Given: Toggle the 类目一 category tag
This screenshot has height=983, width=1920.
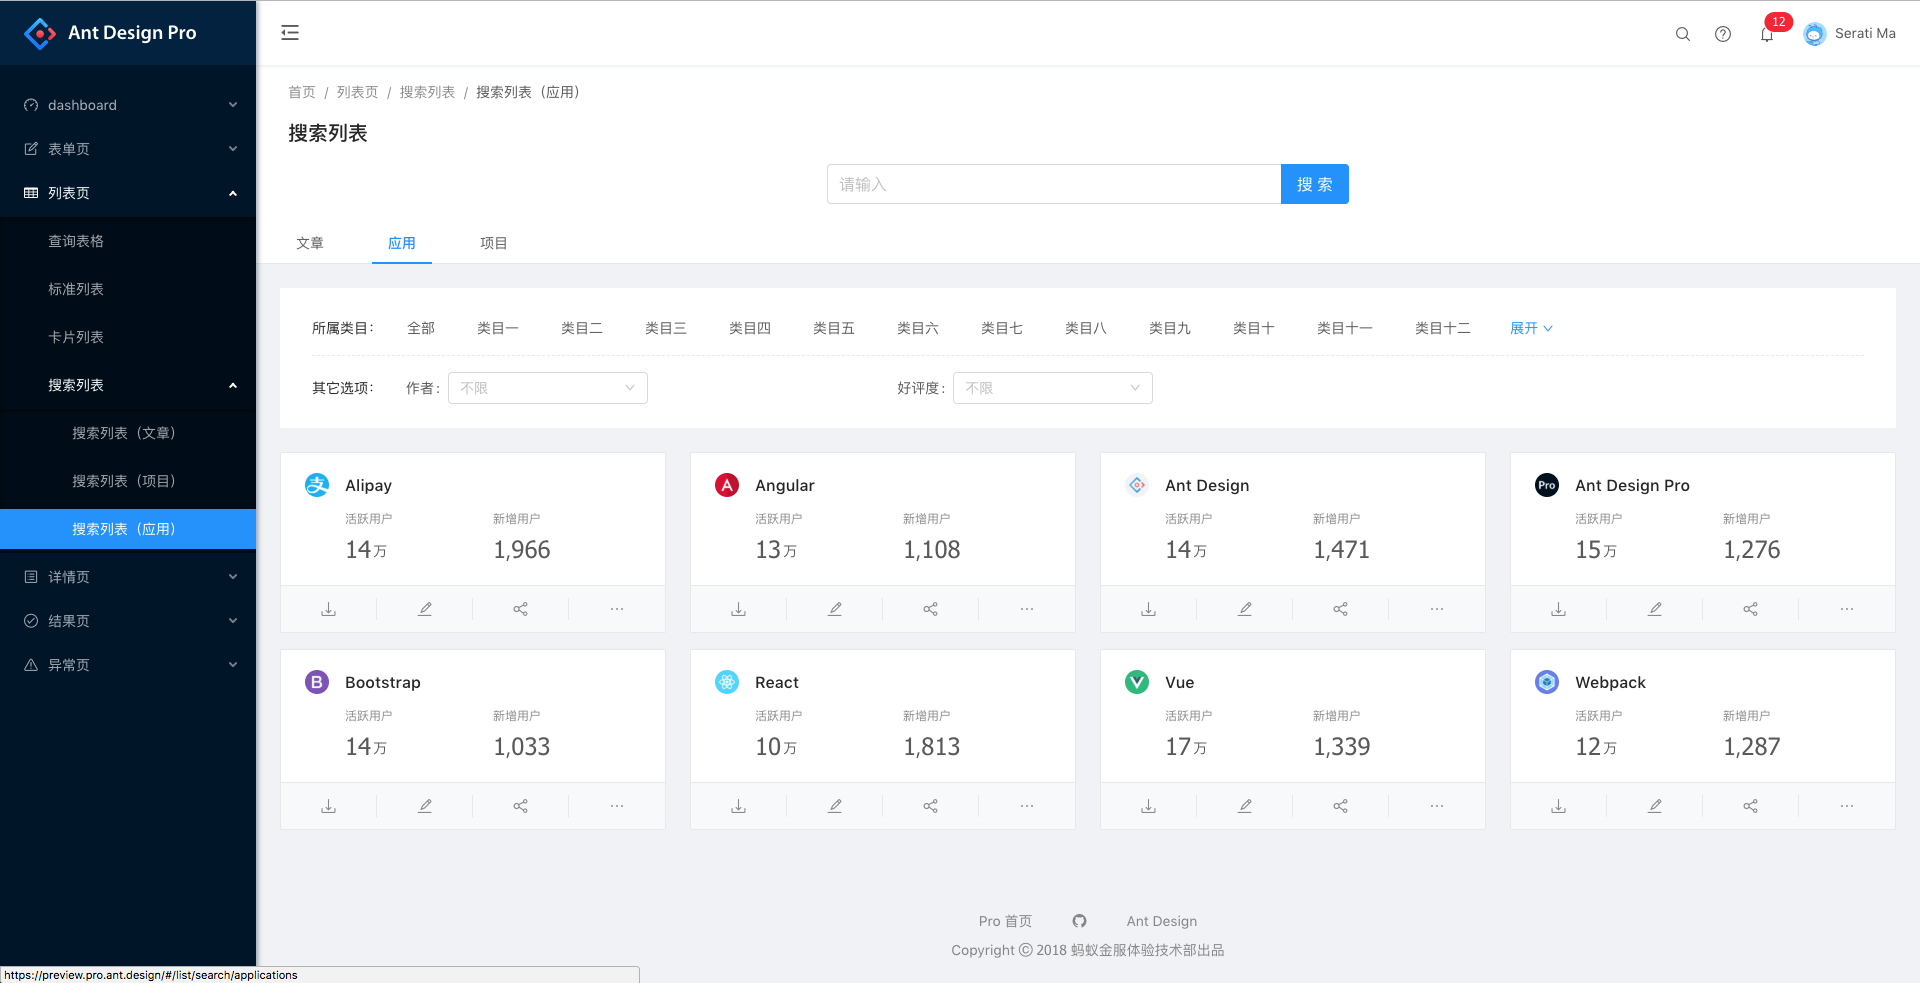Looking at the screenshot, I should pos(498,328).
